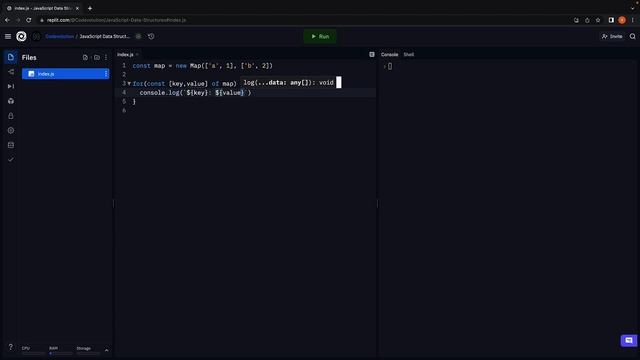Open the Packages sidebar icon
This screenshot has height=360, width=640.
(x=11, y=101)
